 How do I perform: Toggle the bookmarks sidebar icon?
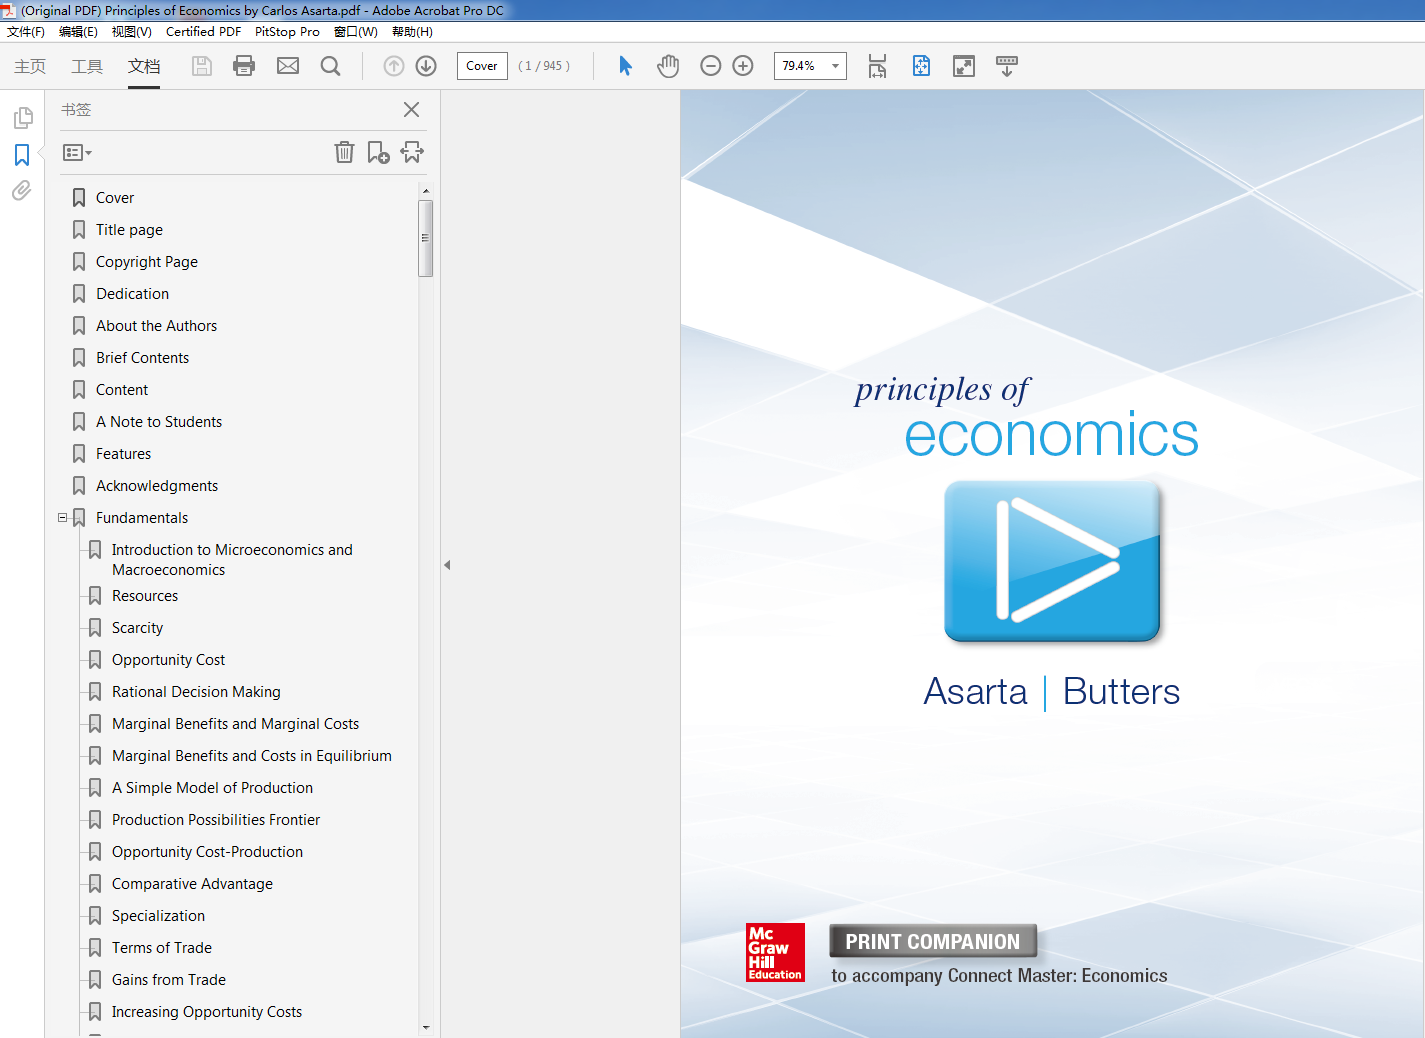coord(22,155)
